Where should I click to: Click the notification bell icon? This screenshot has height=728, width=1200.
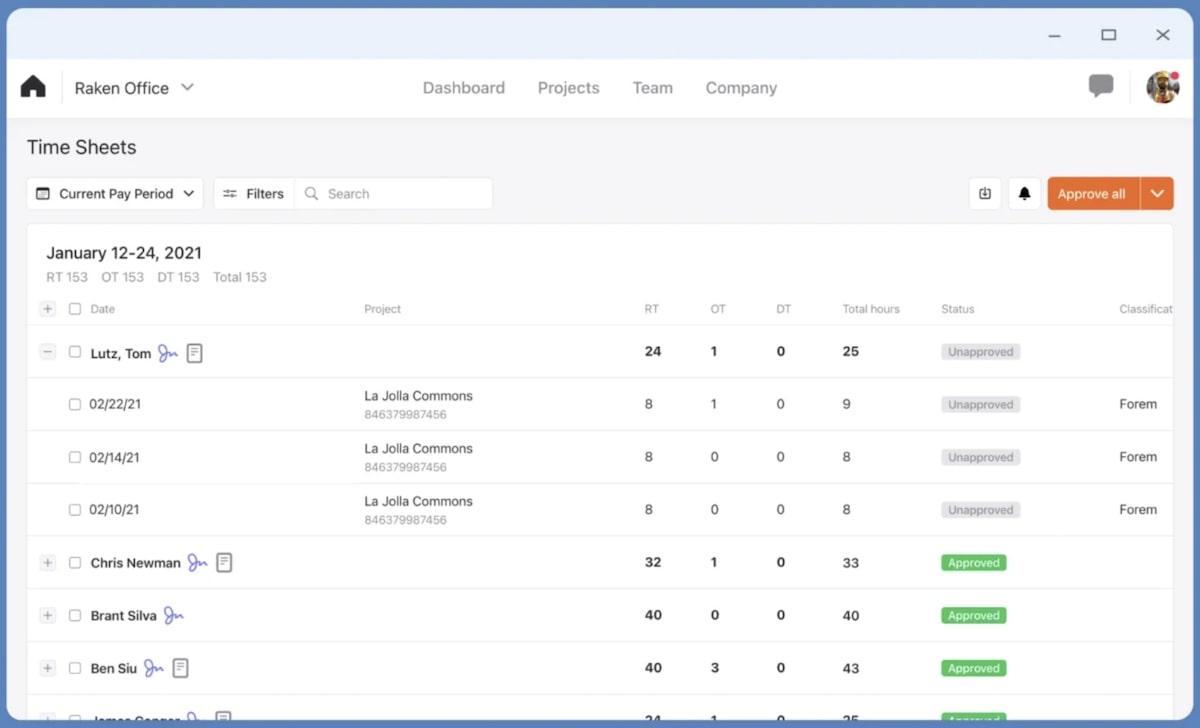coord(1024,194)
